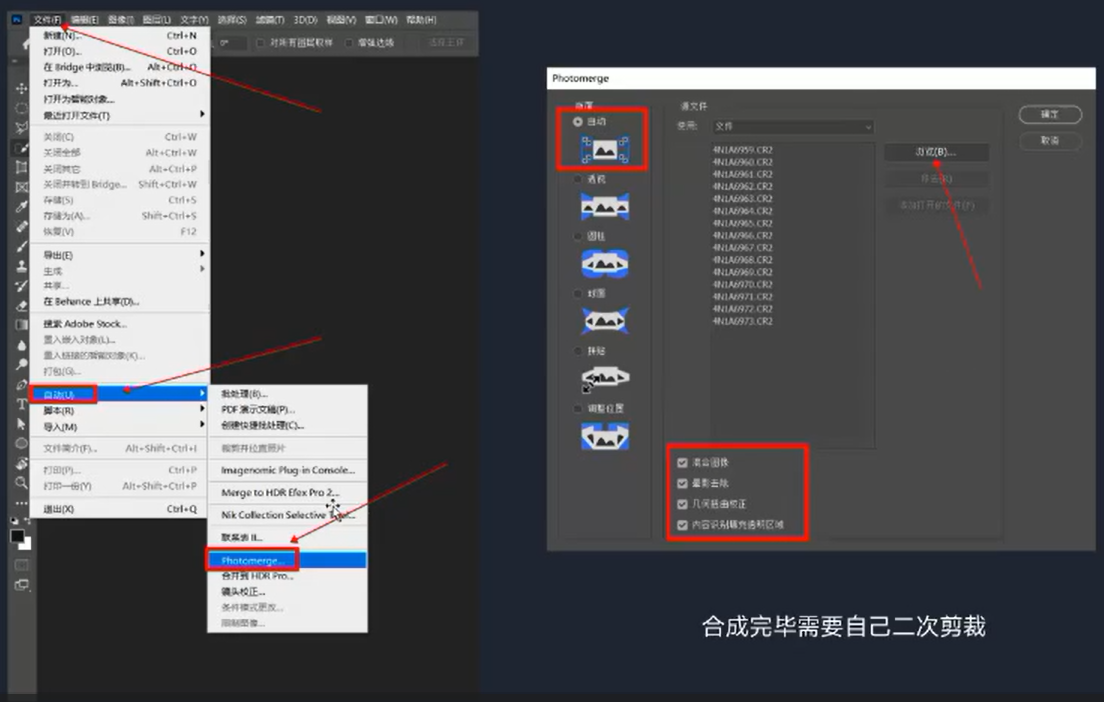Click the Cylindrical layout thumbnail icon

pyautogui.click(x=604, y=263)
